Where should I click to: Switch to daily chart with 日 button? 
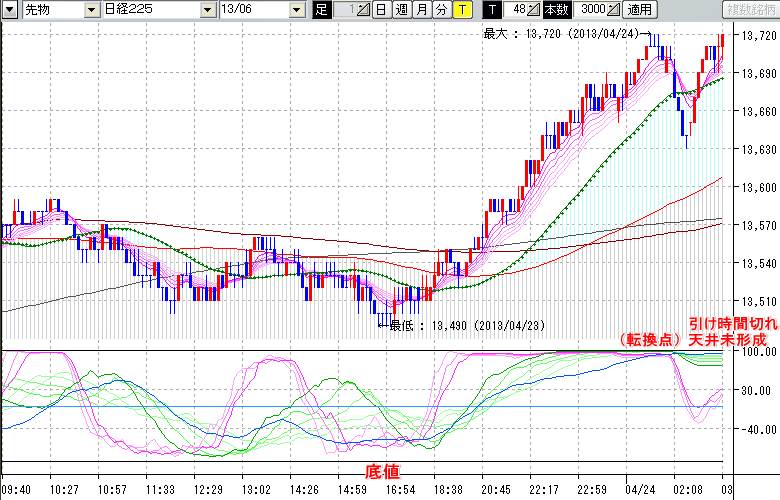[381, 10]
